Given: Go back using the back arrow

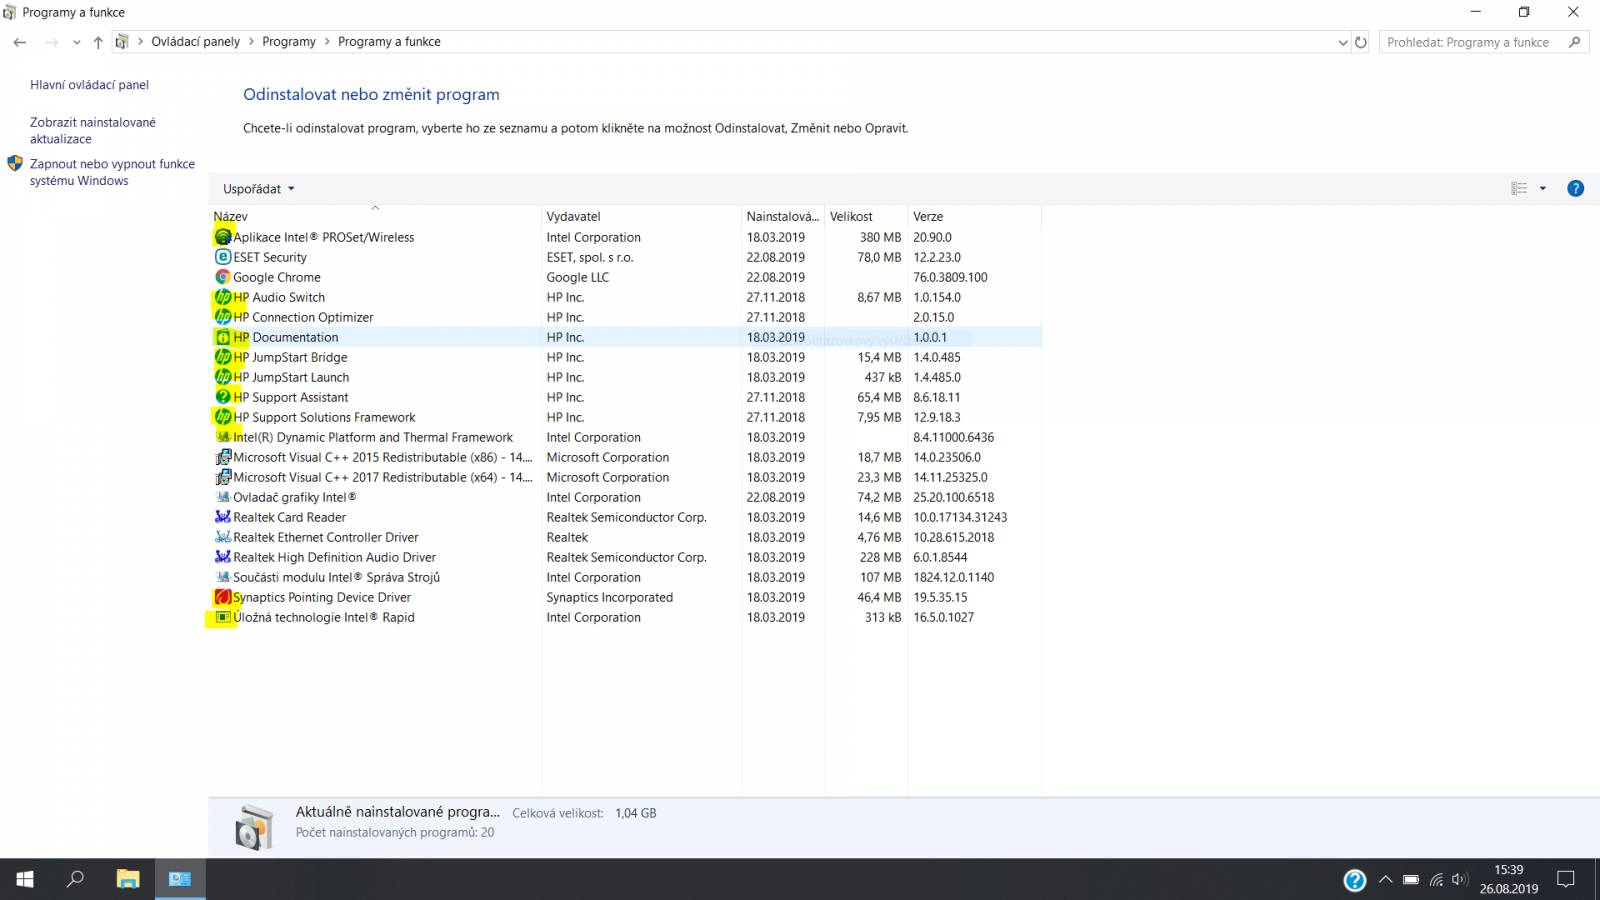Looking at the screenshot, I should [x=20, y=42].
